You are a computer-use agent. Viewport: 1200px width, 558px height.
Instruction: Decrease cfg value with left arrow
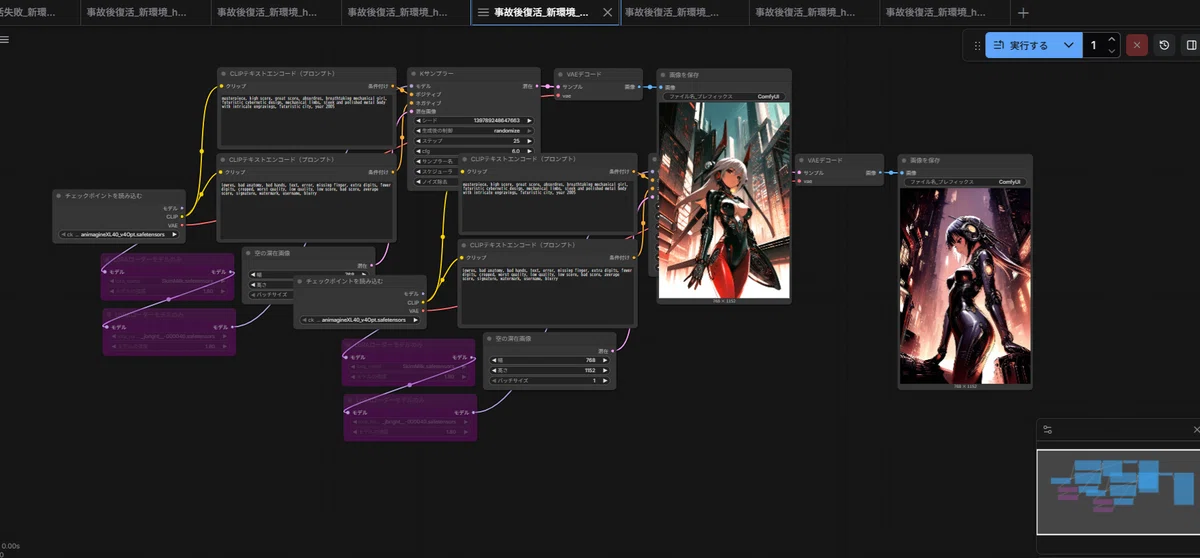(x=419, y=151)
